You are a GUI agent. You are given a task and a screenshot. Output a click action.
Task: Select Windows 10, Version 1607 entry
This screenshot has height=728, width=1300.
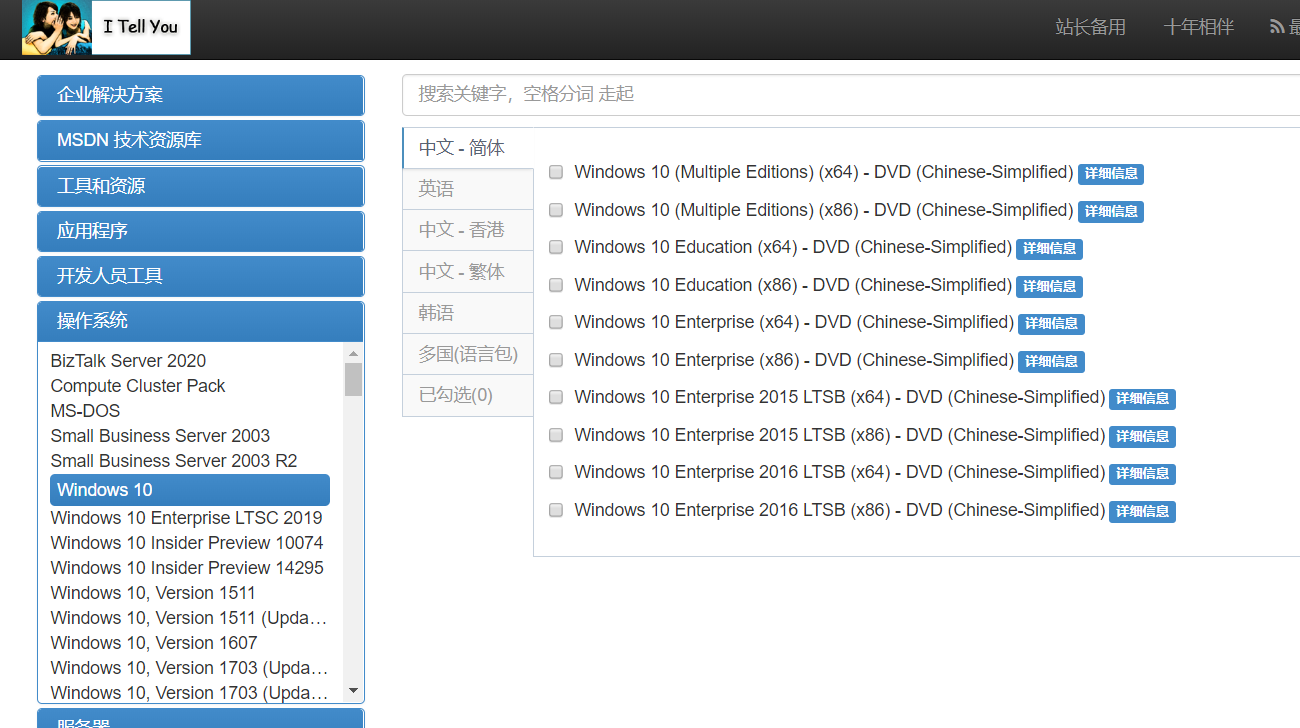[x=154, y=643]
